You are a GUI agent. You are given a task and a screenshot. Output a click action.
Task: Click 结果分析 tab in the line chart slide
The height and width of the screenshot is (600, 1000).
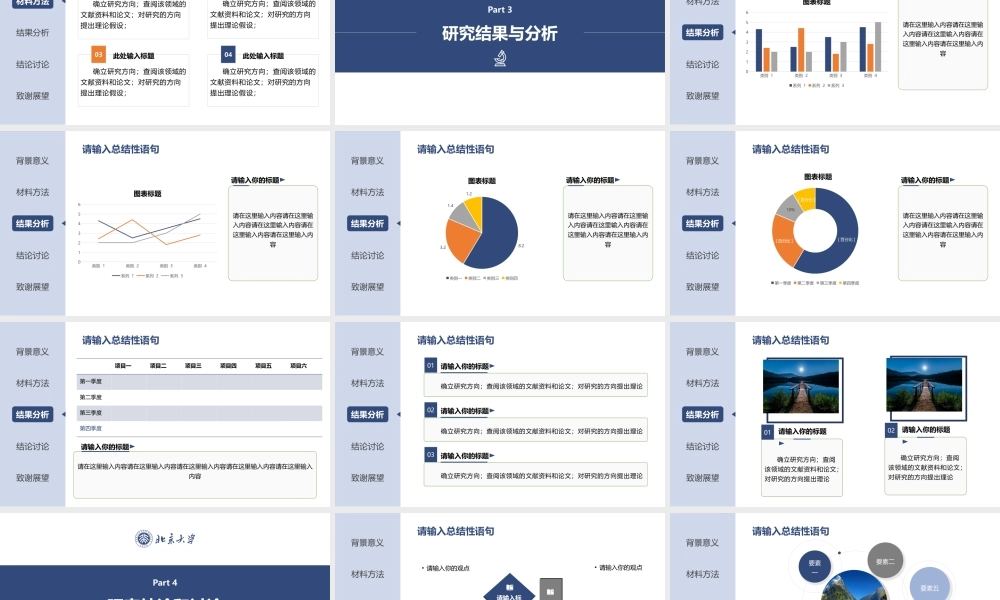pyautogui.click(x=33, y=224)
